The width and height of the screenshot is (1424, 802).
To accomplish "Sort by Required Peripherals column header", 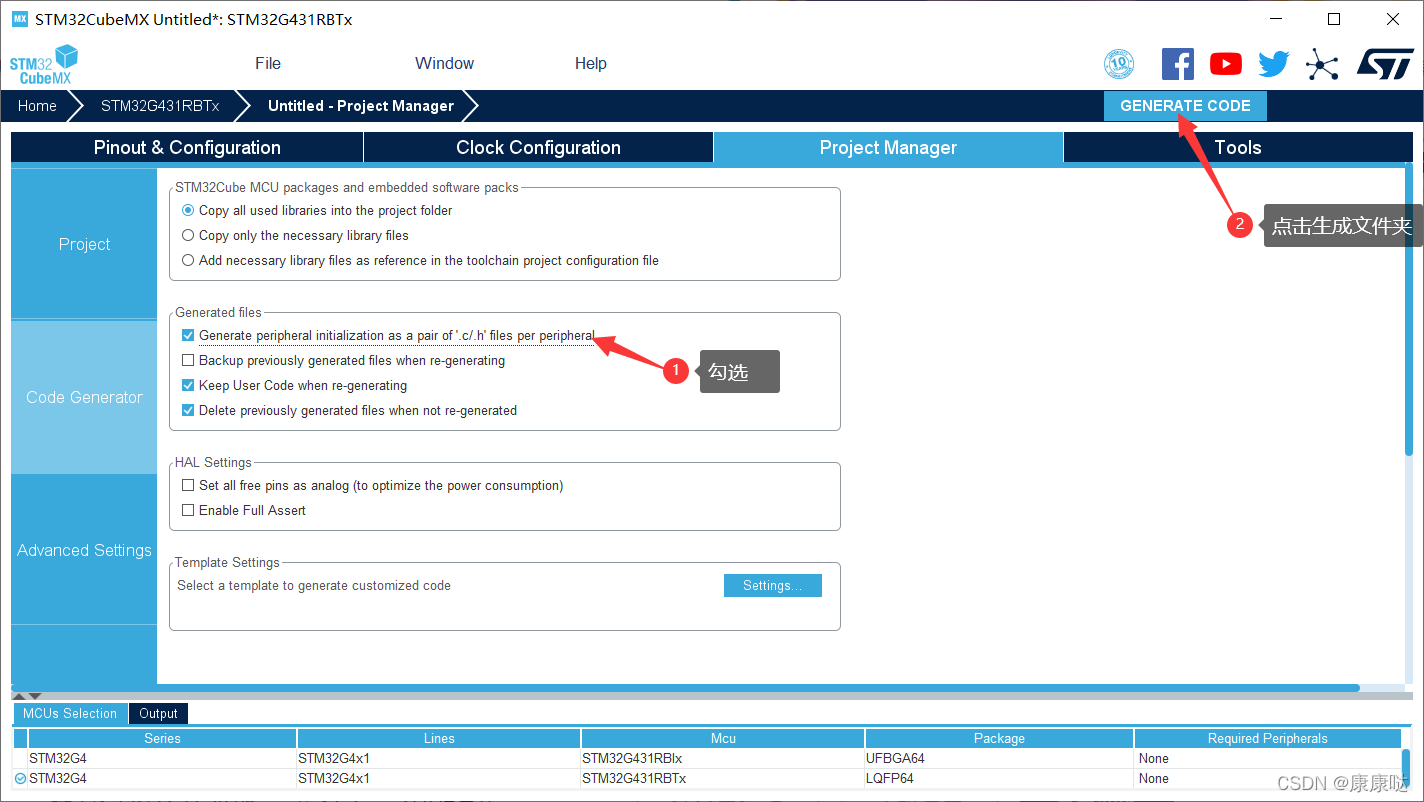I will click(x=1268, y=738).
